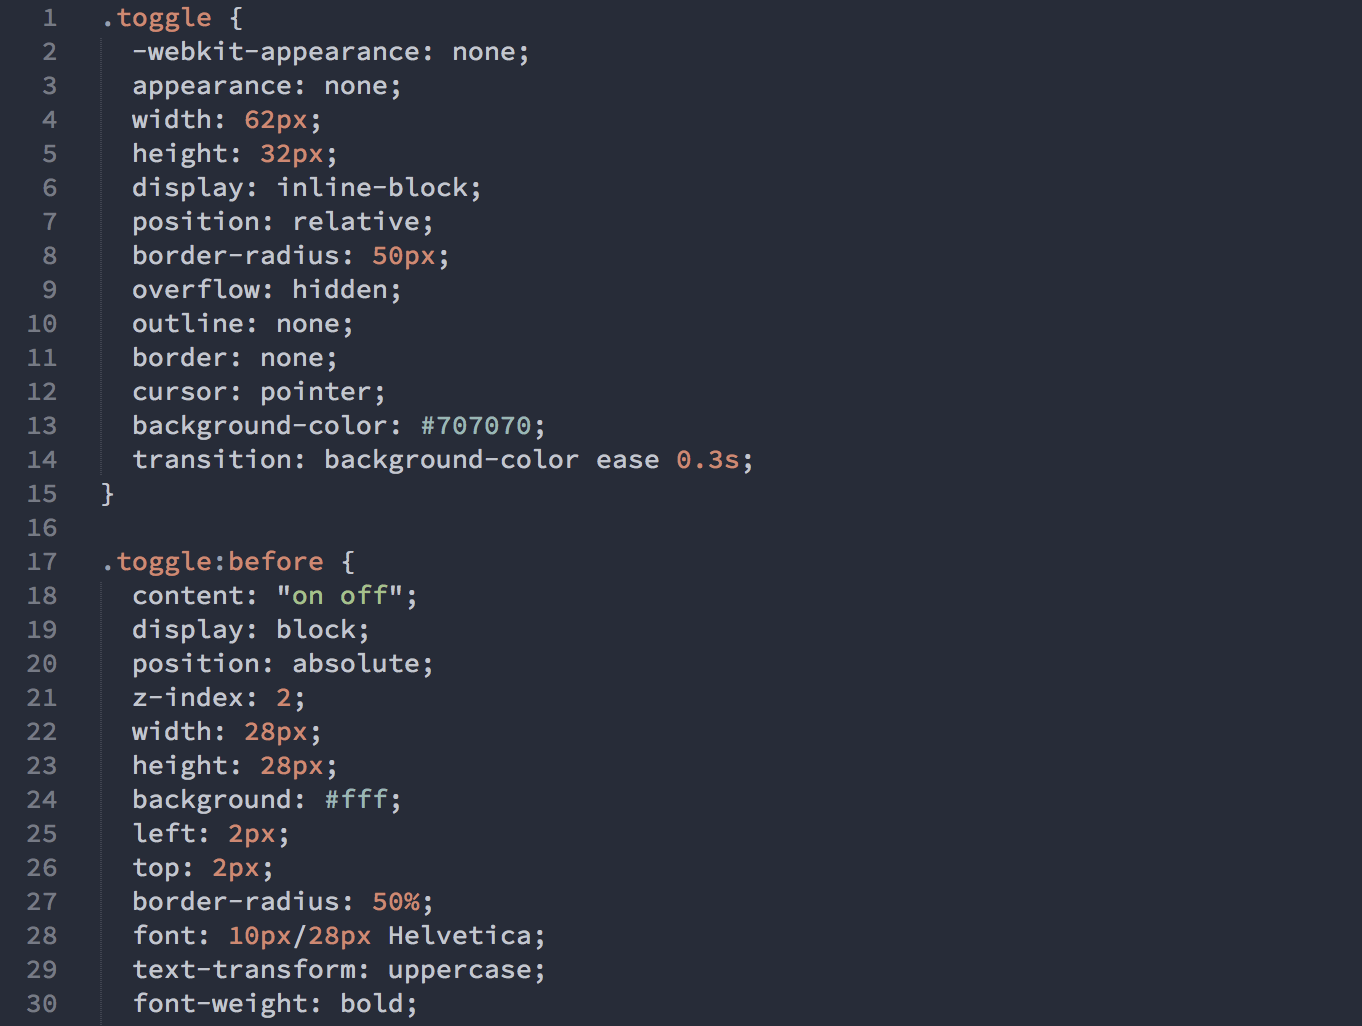Click line number 15 in the gutter
Image resolution: width=1362 pixels, height=1026 pixels.
click(x=42, y=494)
